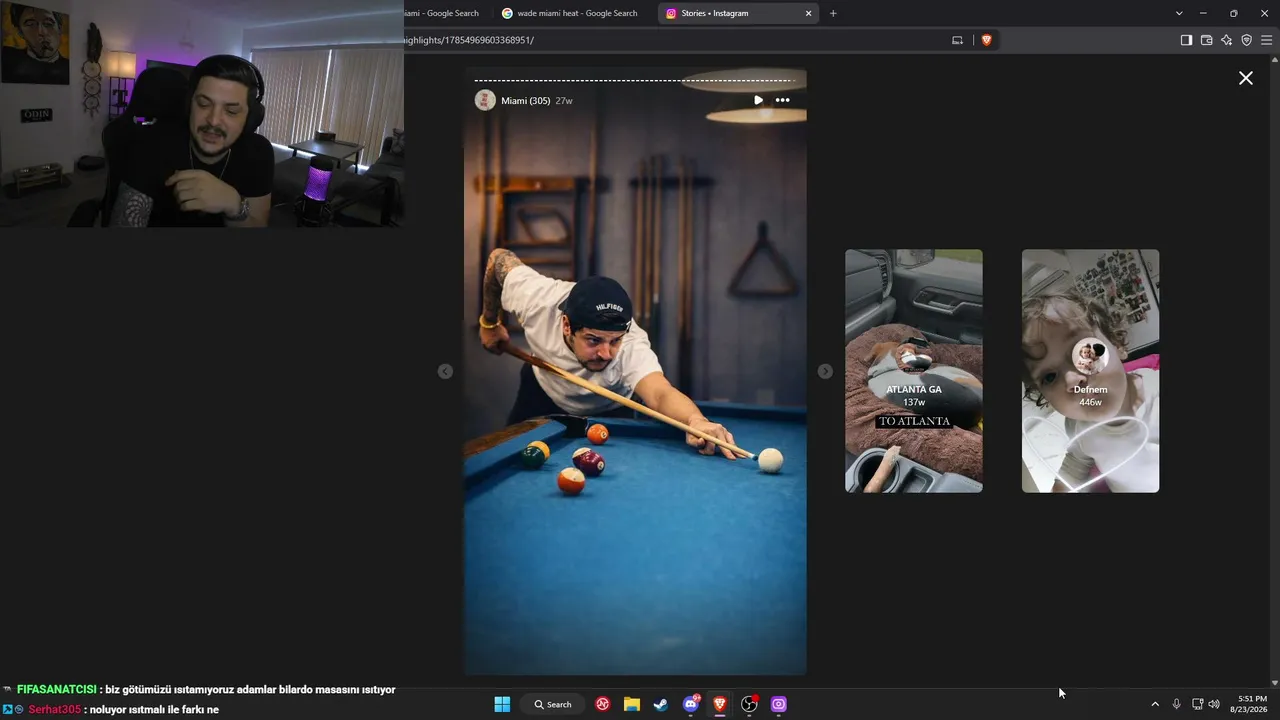
Task: Open the Defnem highlight thumbnail
Action: click(1090, 371)
